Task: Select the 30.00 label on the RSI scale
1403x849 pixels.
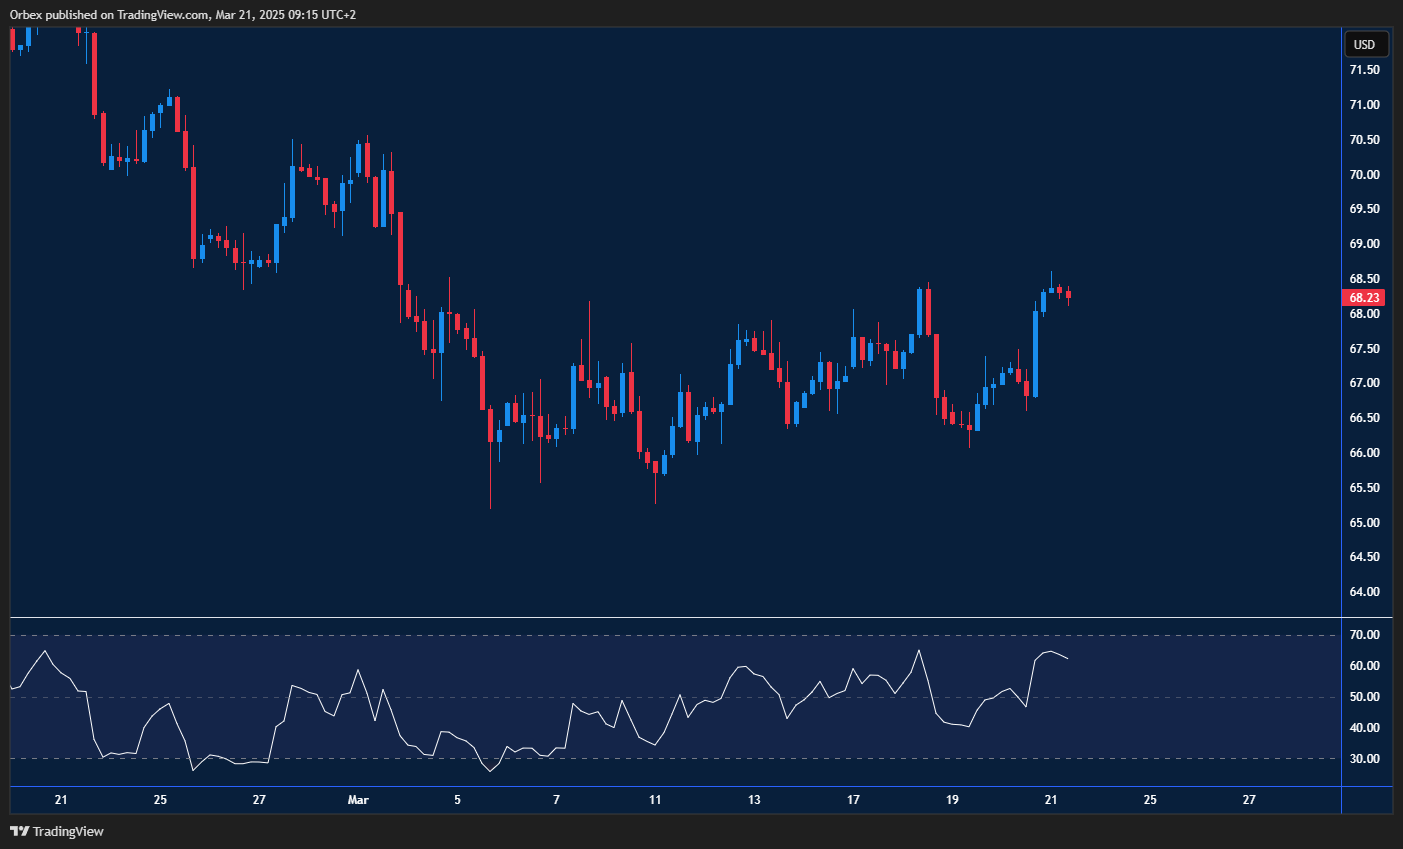Action: click(x=1364, y=759)
